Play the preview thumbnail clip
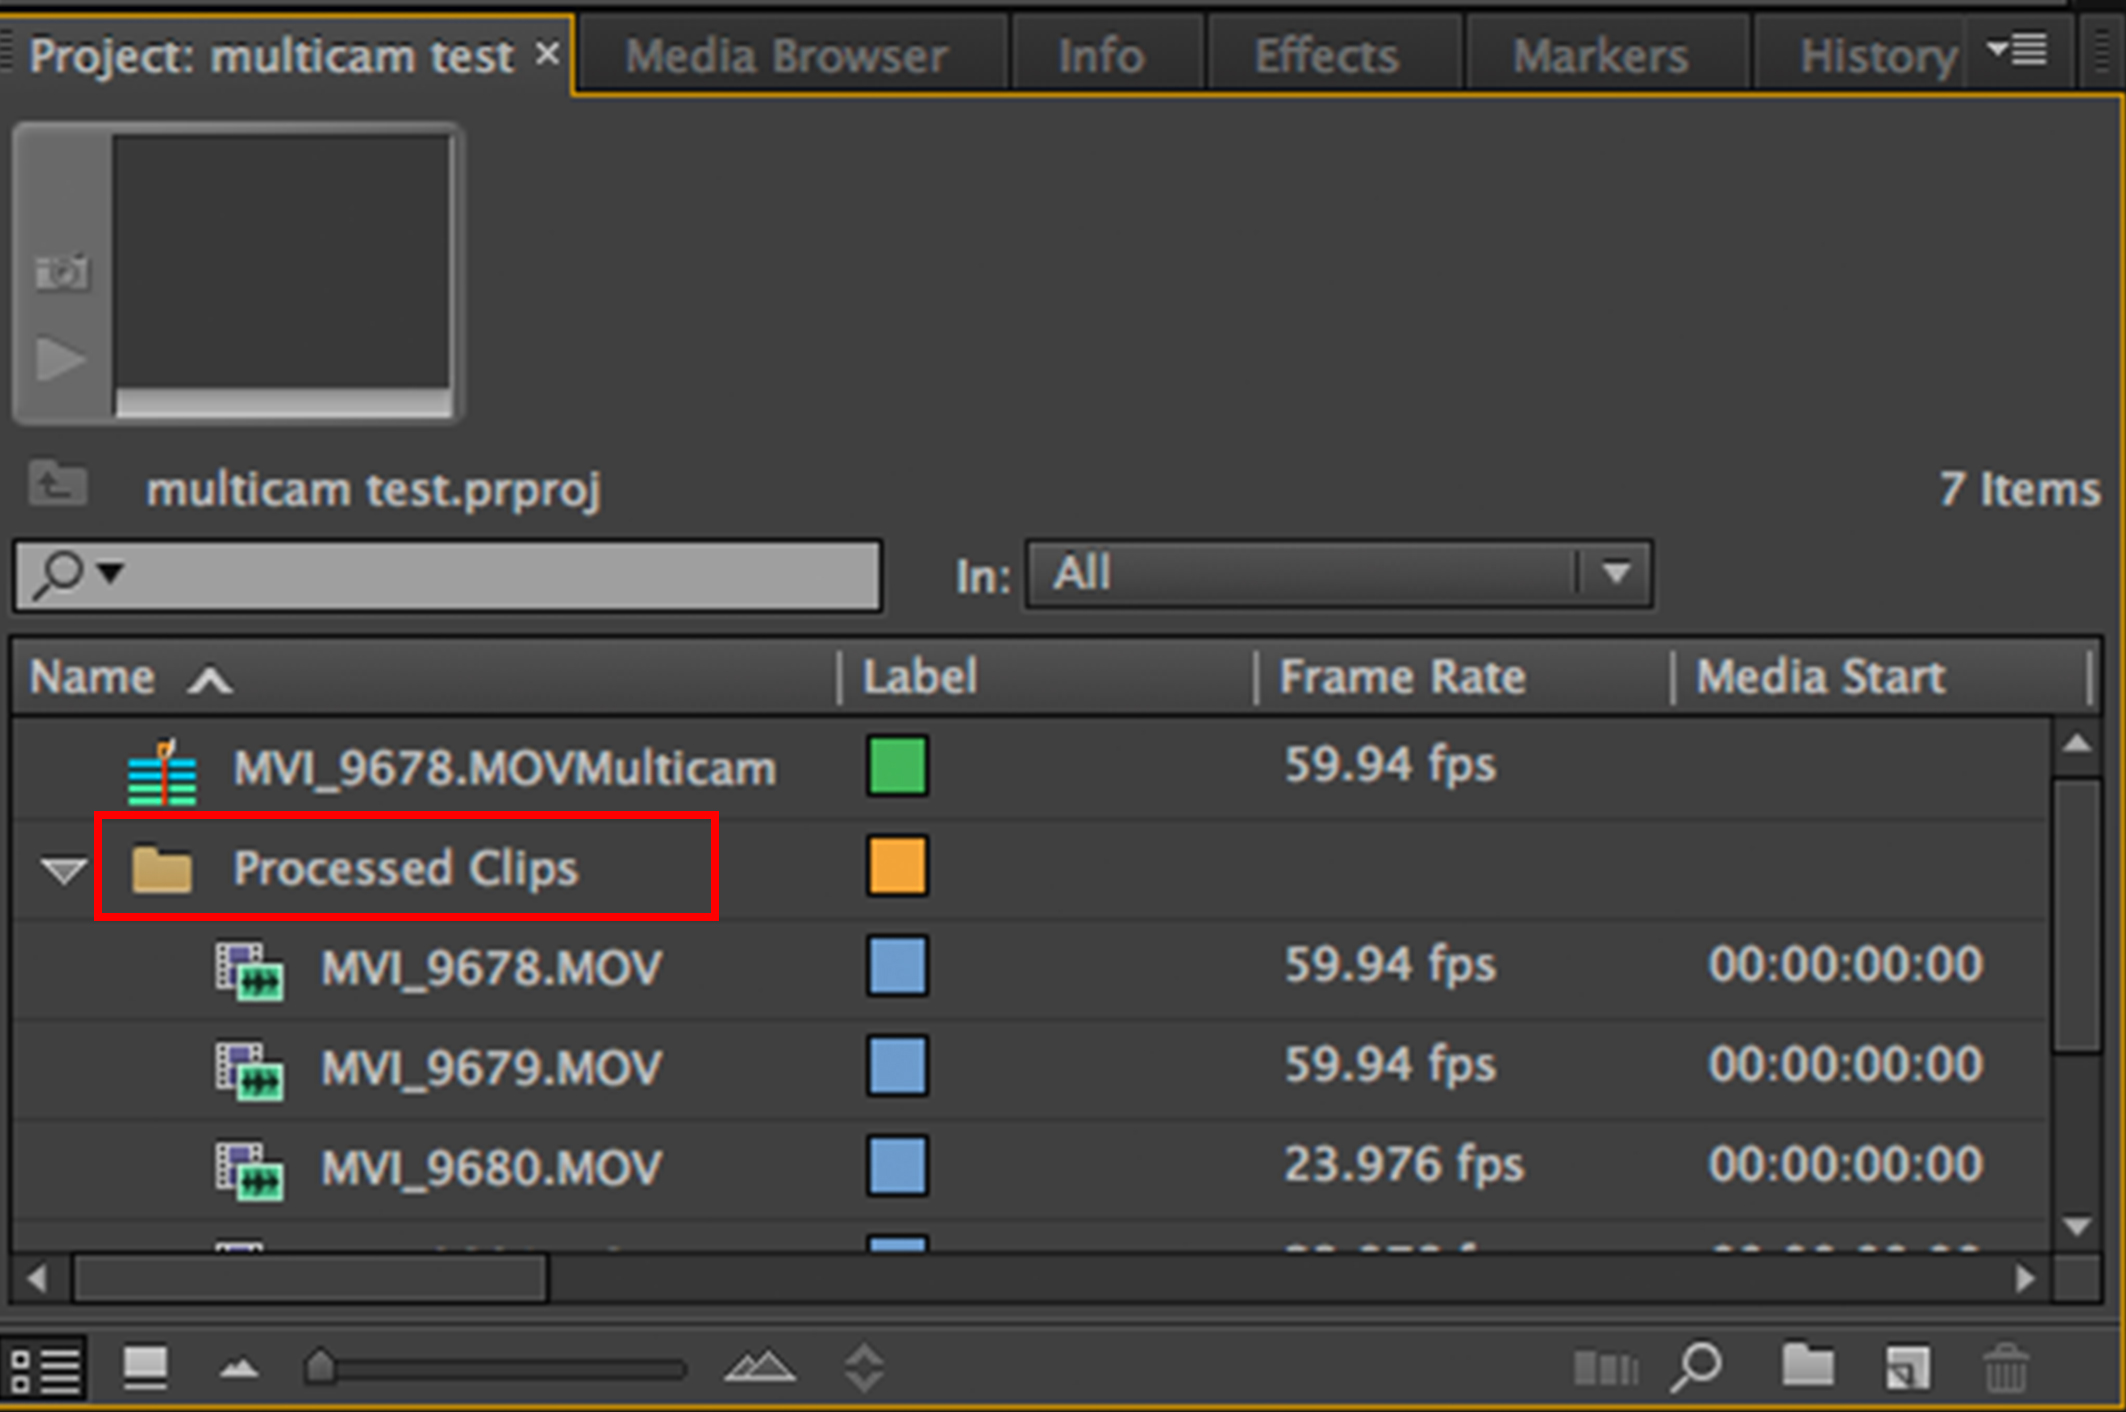Image resolution: width=2126 pixels, height=1412 pixels. coord(60,358)
